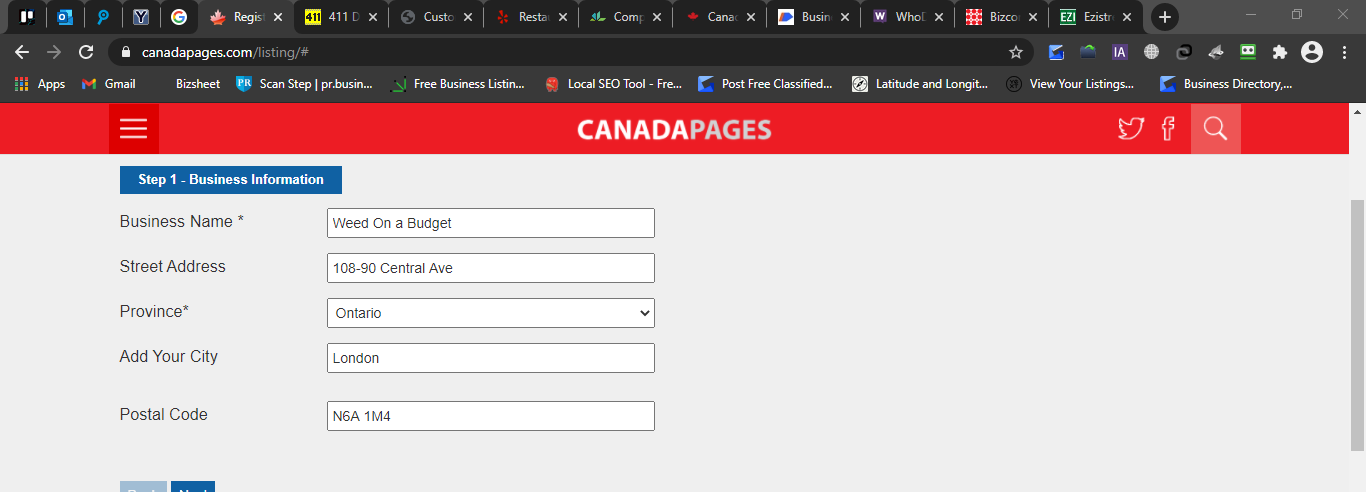Switch to pinned Trello tab

point(27,17)
